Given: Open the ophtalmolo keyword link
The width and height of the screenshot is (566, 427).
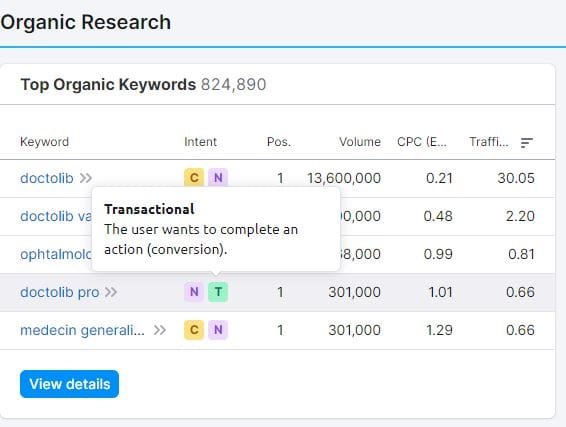Looking at the screenshot, I should tap(56, 254).
